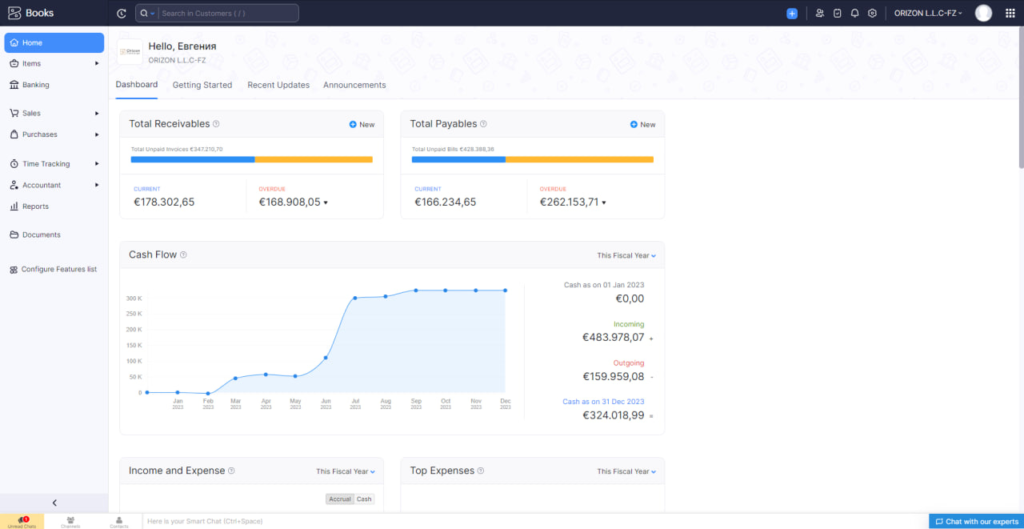Click the referral people icon in top bar
The height and width of the screenshot is (529, 1024).
(820, 13)
